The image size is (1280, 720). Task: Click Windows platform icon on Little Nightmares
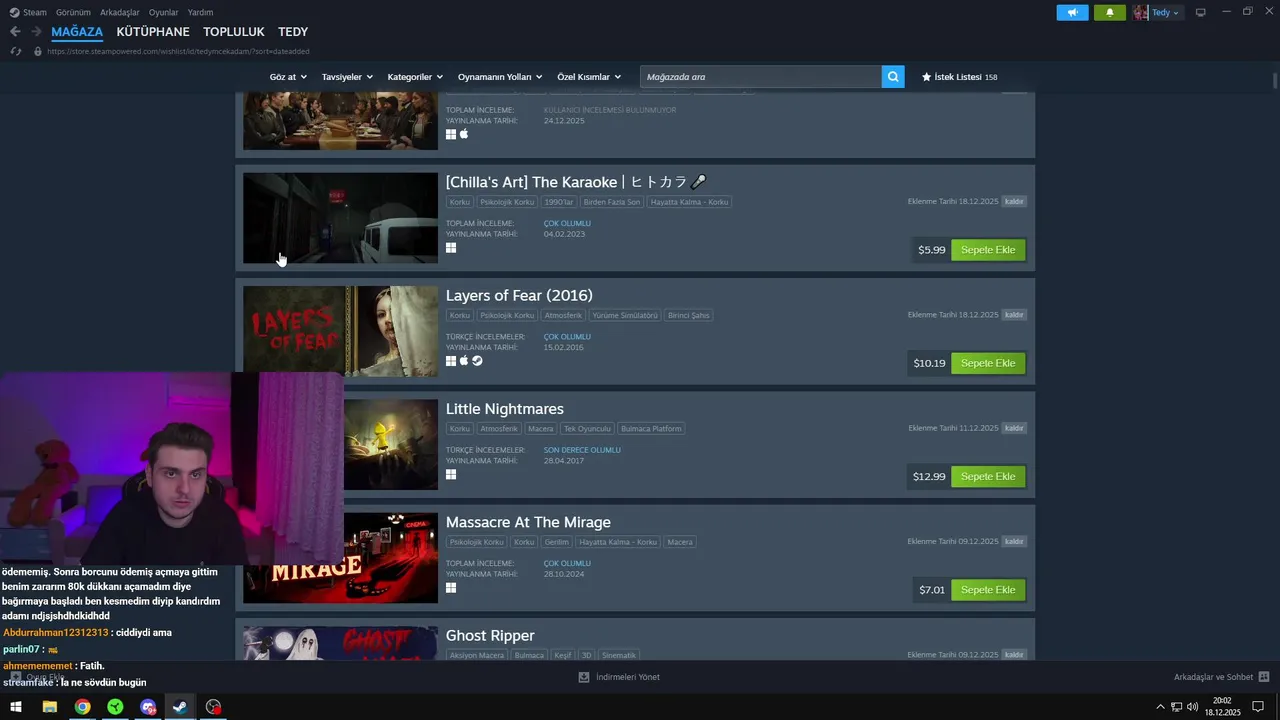point(451,474)
